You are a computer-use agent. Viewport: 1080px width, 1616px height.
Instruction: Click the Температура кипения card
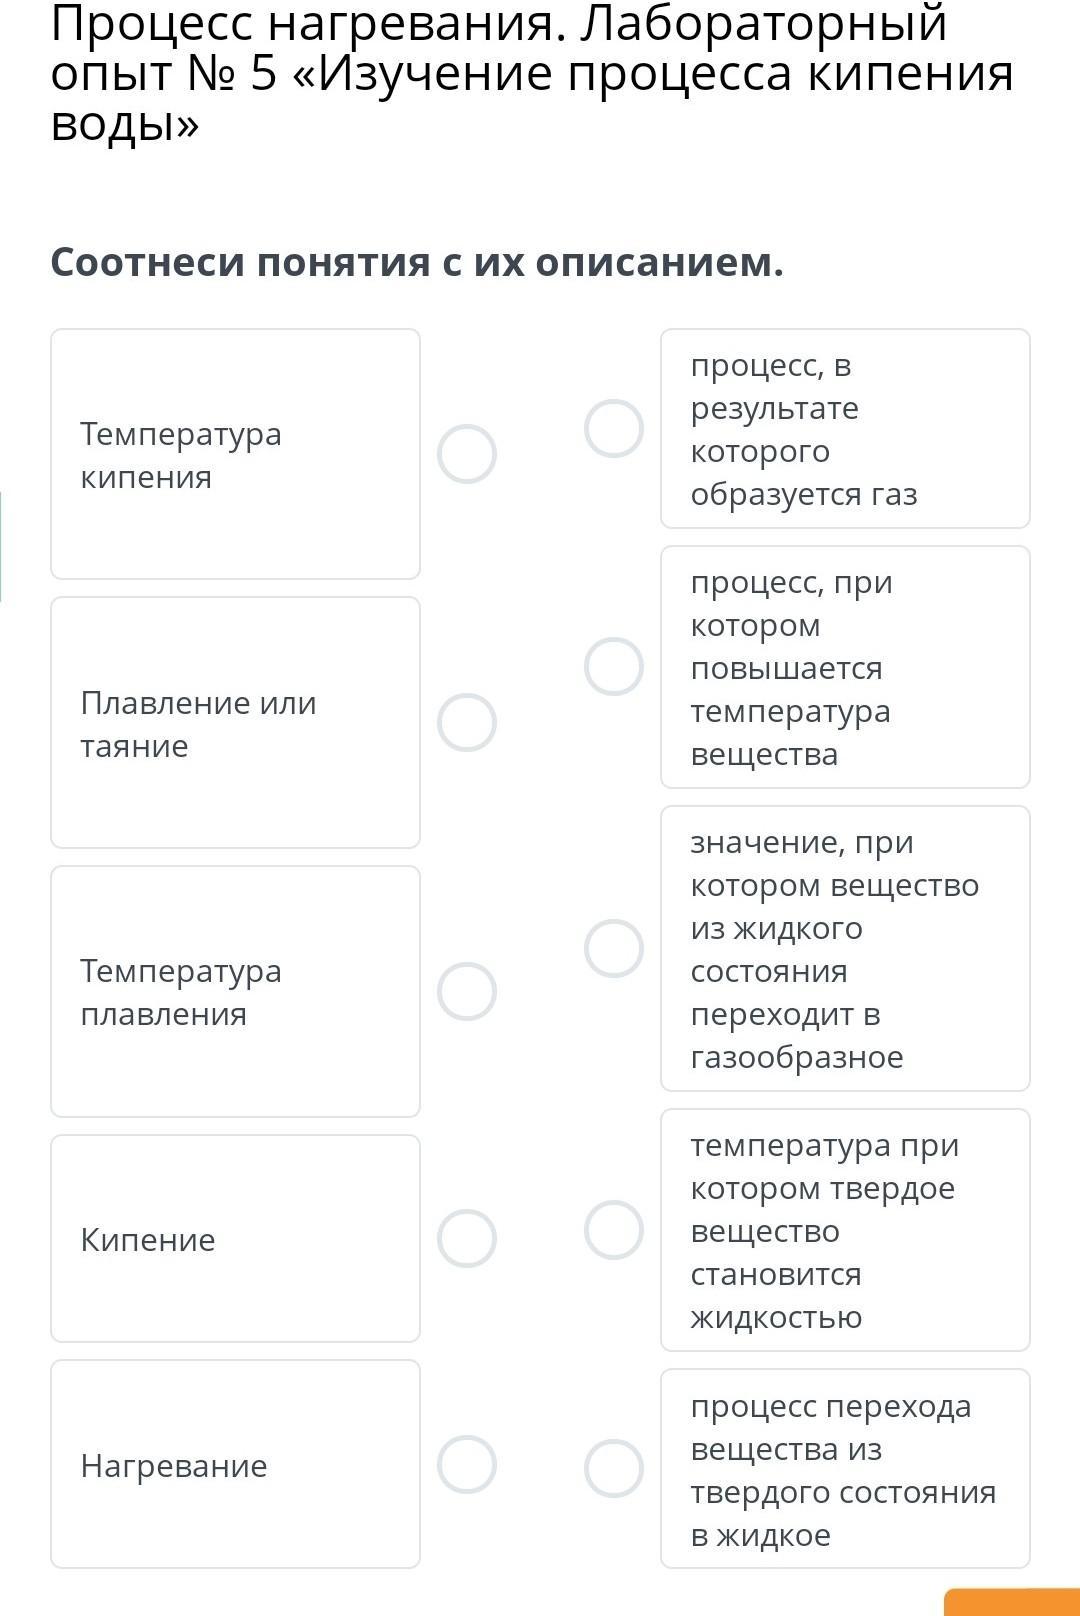[x=235, y=454]
